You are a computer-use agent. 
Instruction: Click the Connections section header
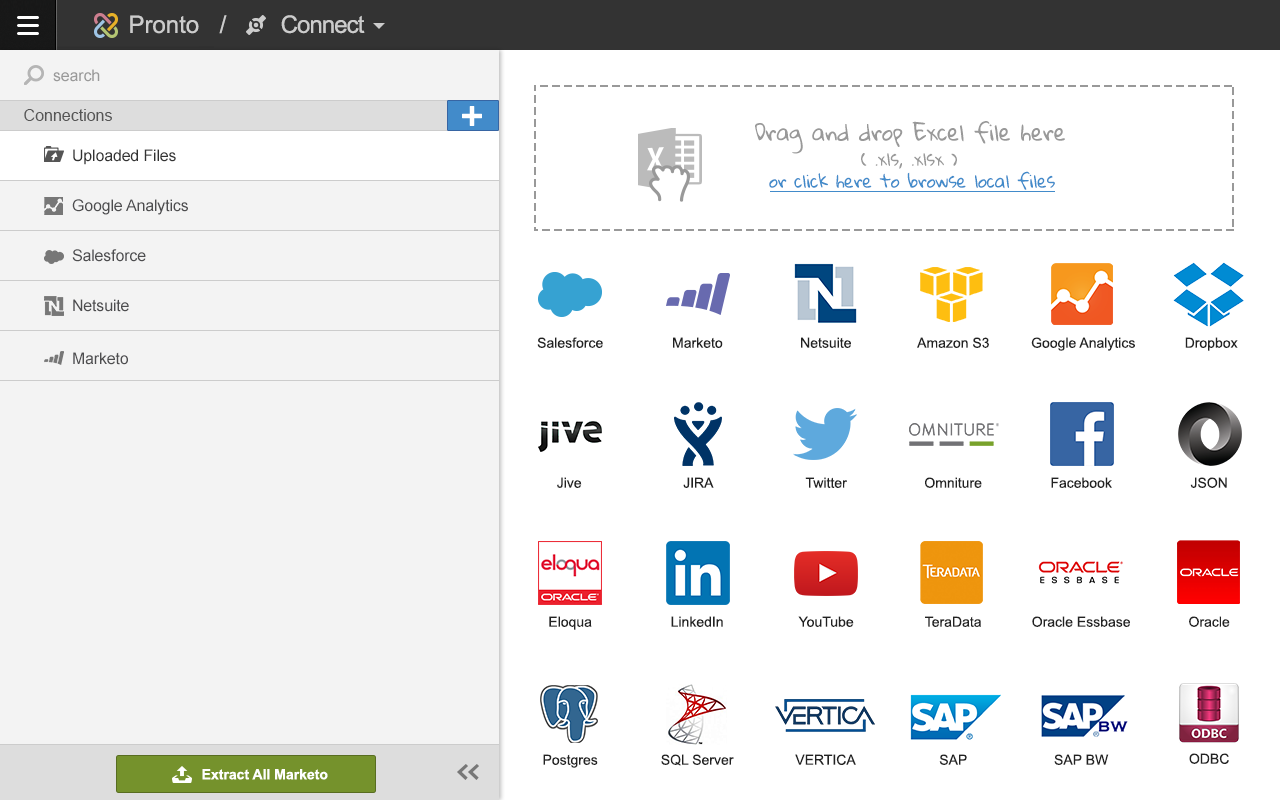pos(223,115)
